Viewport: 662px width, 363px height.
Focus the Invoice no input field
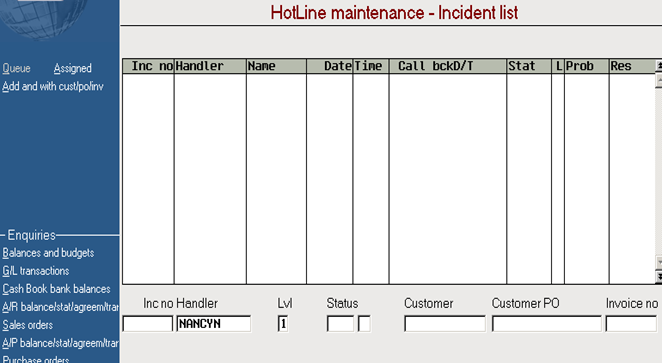coord(631,324)
